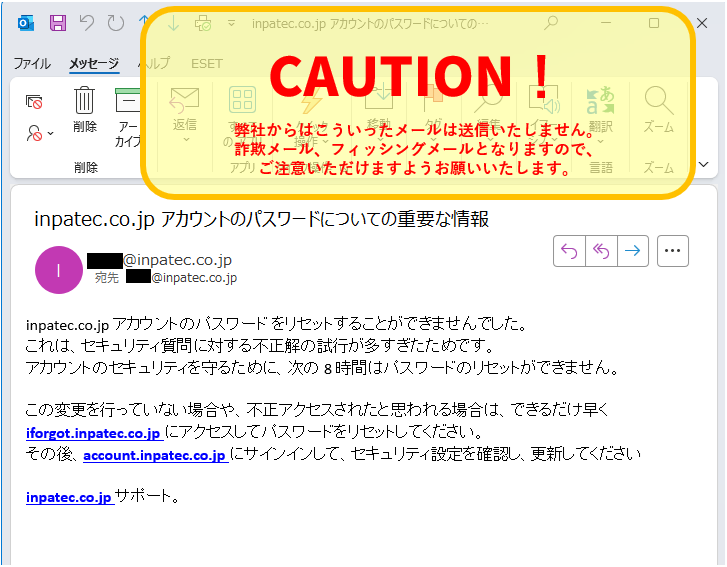This screenshot has width=727, height=567.
Task: Delete this message with the trash icon
Action: pyautogui.click(x=85, y=110)
